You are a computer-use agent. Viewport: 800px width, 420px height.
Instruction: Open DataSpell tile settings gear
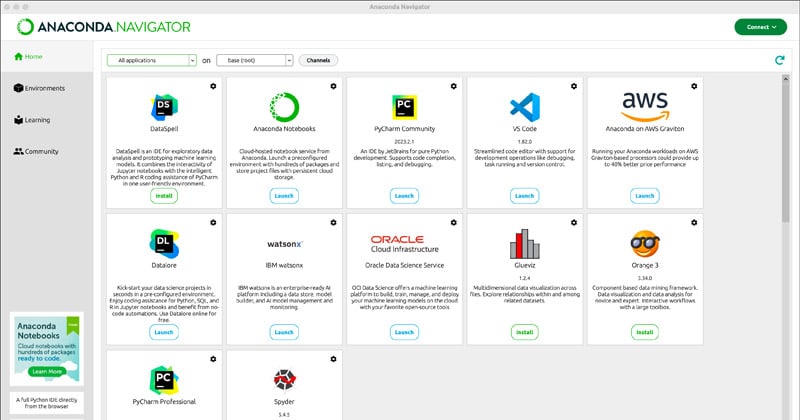[213, 86]
